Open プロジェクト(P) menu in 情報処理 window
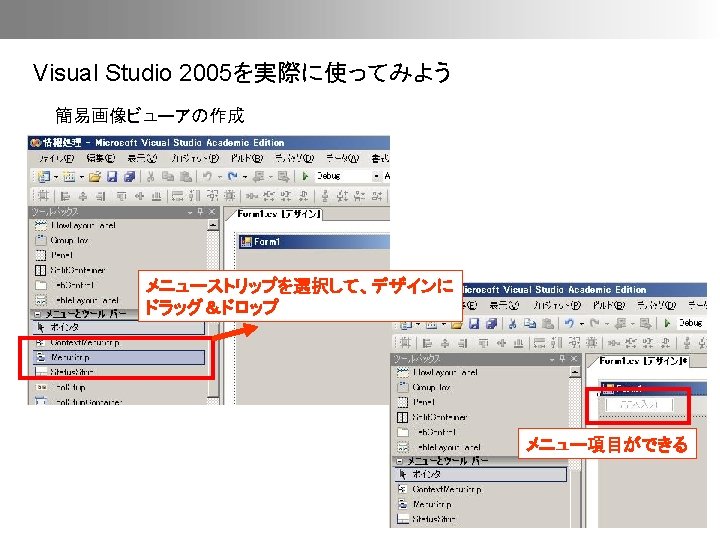 pos(195,158)
